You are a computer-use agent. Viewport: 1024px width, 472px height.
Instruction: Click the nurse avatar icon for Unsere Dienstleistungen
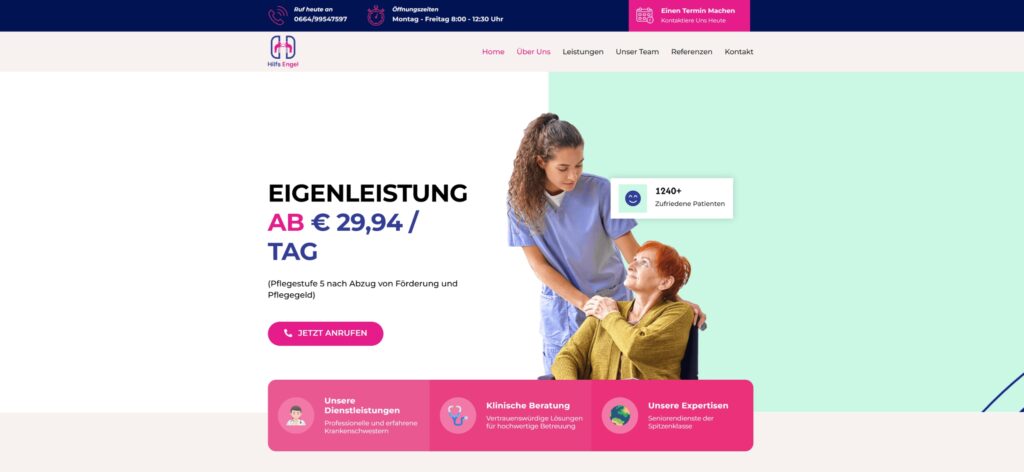click(296, 415)
